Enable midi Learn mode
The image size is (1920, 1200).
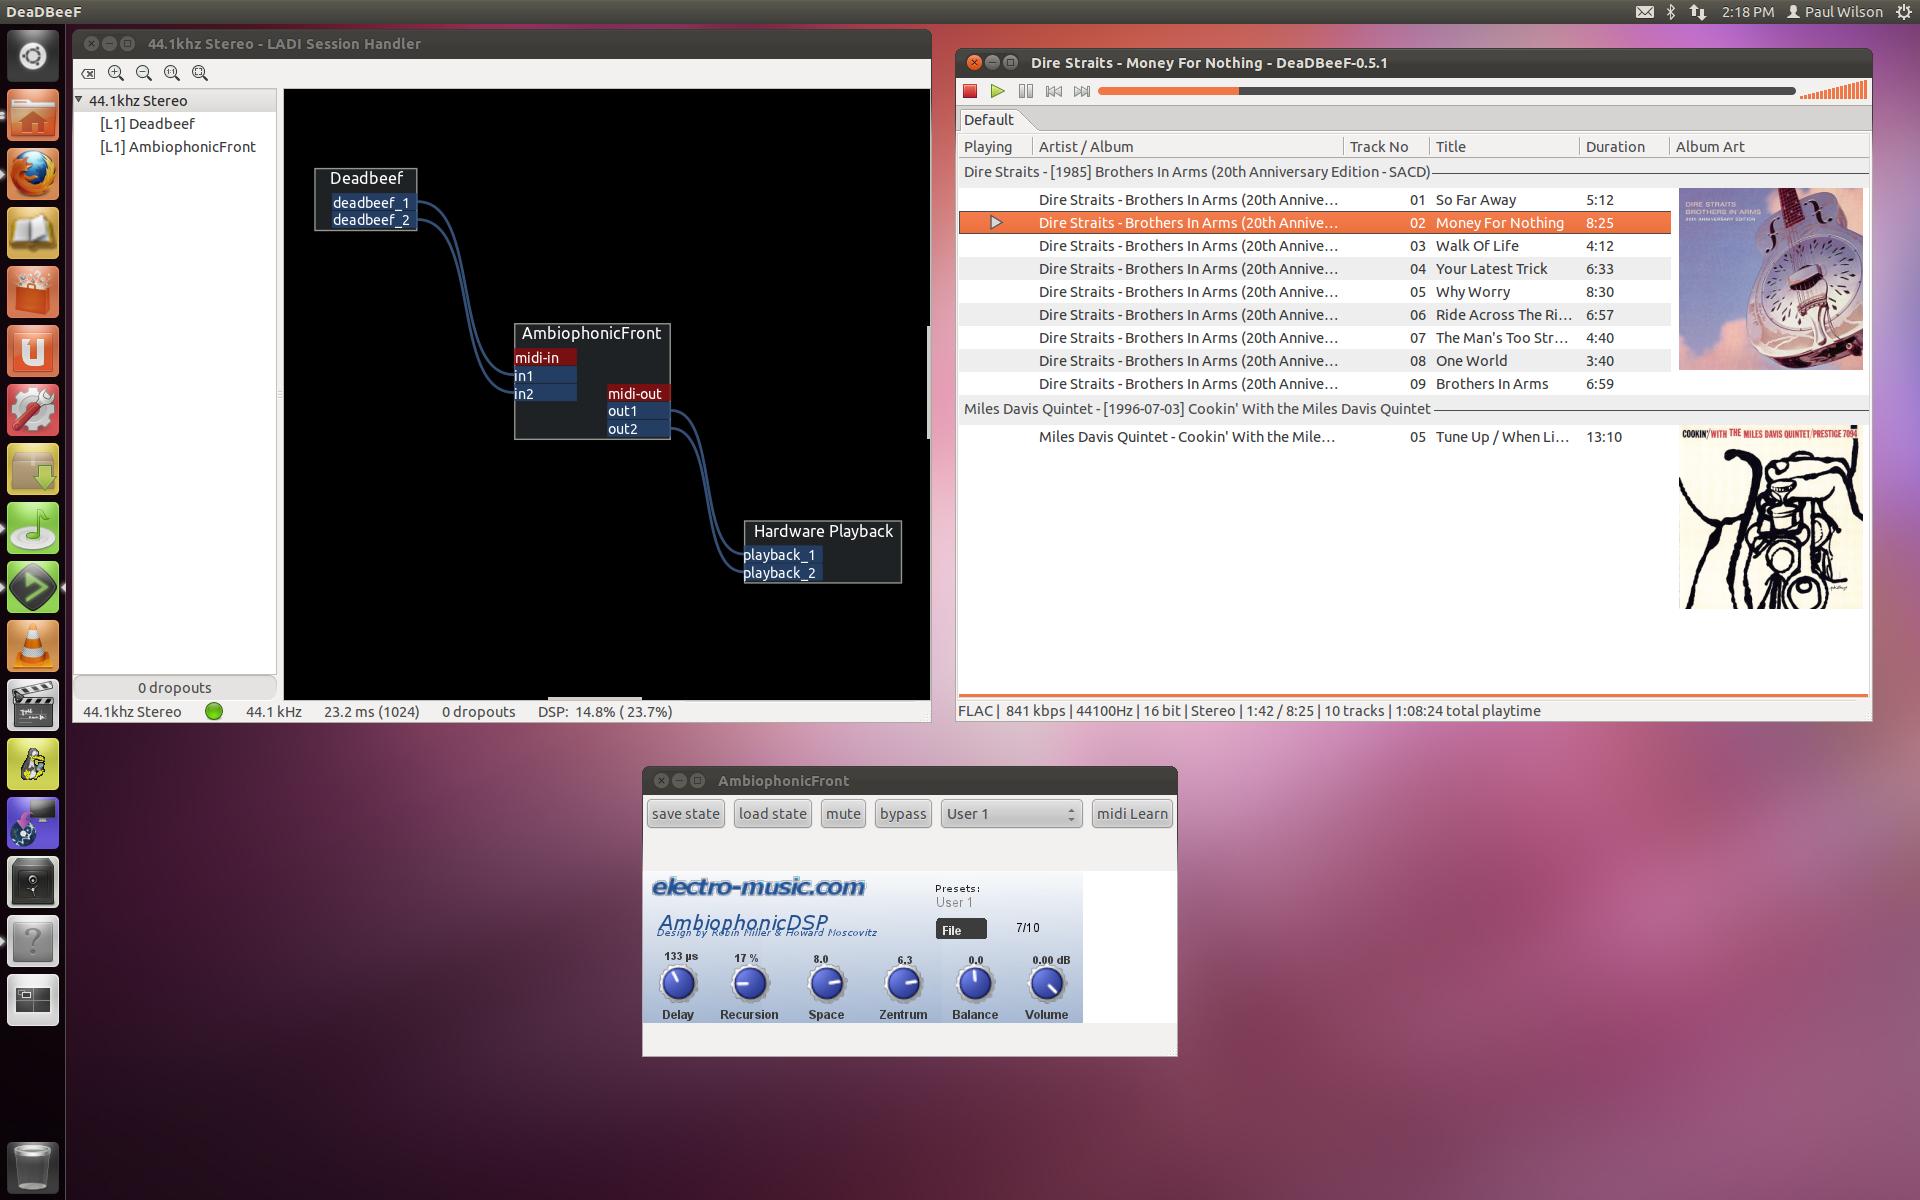1131,814
